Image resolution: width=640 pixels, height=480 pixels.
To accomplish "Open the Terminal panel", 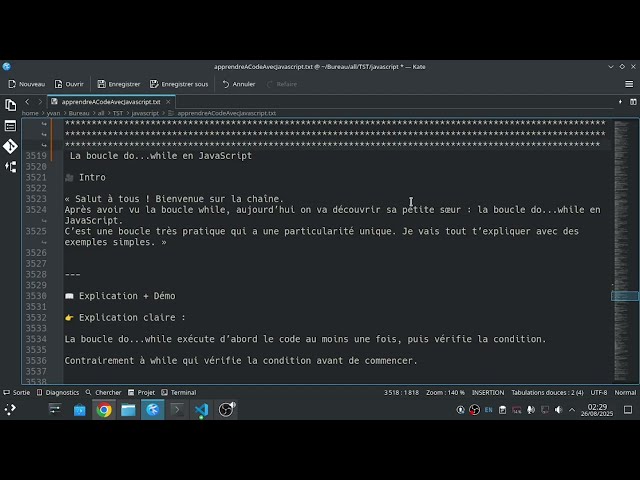I will pyautogui.click(x=179, y=392).
